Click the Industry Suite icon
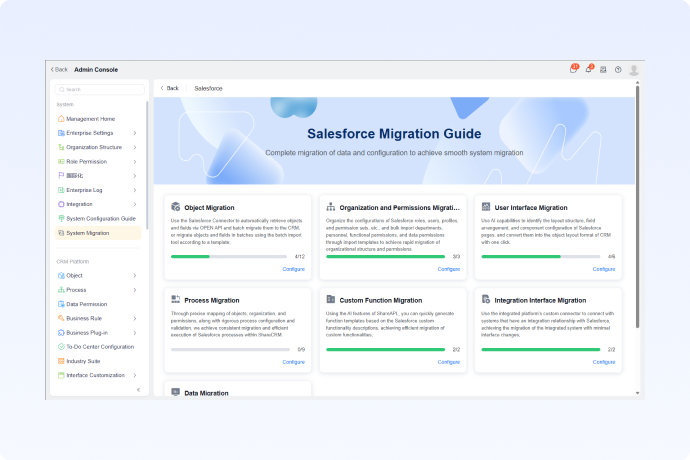This screenshot has width=690, height=460. 61,361
